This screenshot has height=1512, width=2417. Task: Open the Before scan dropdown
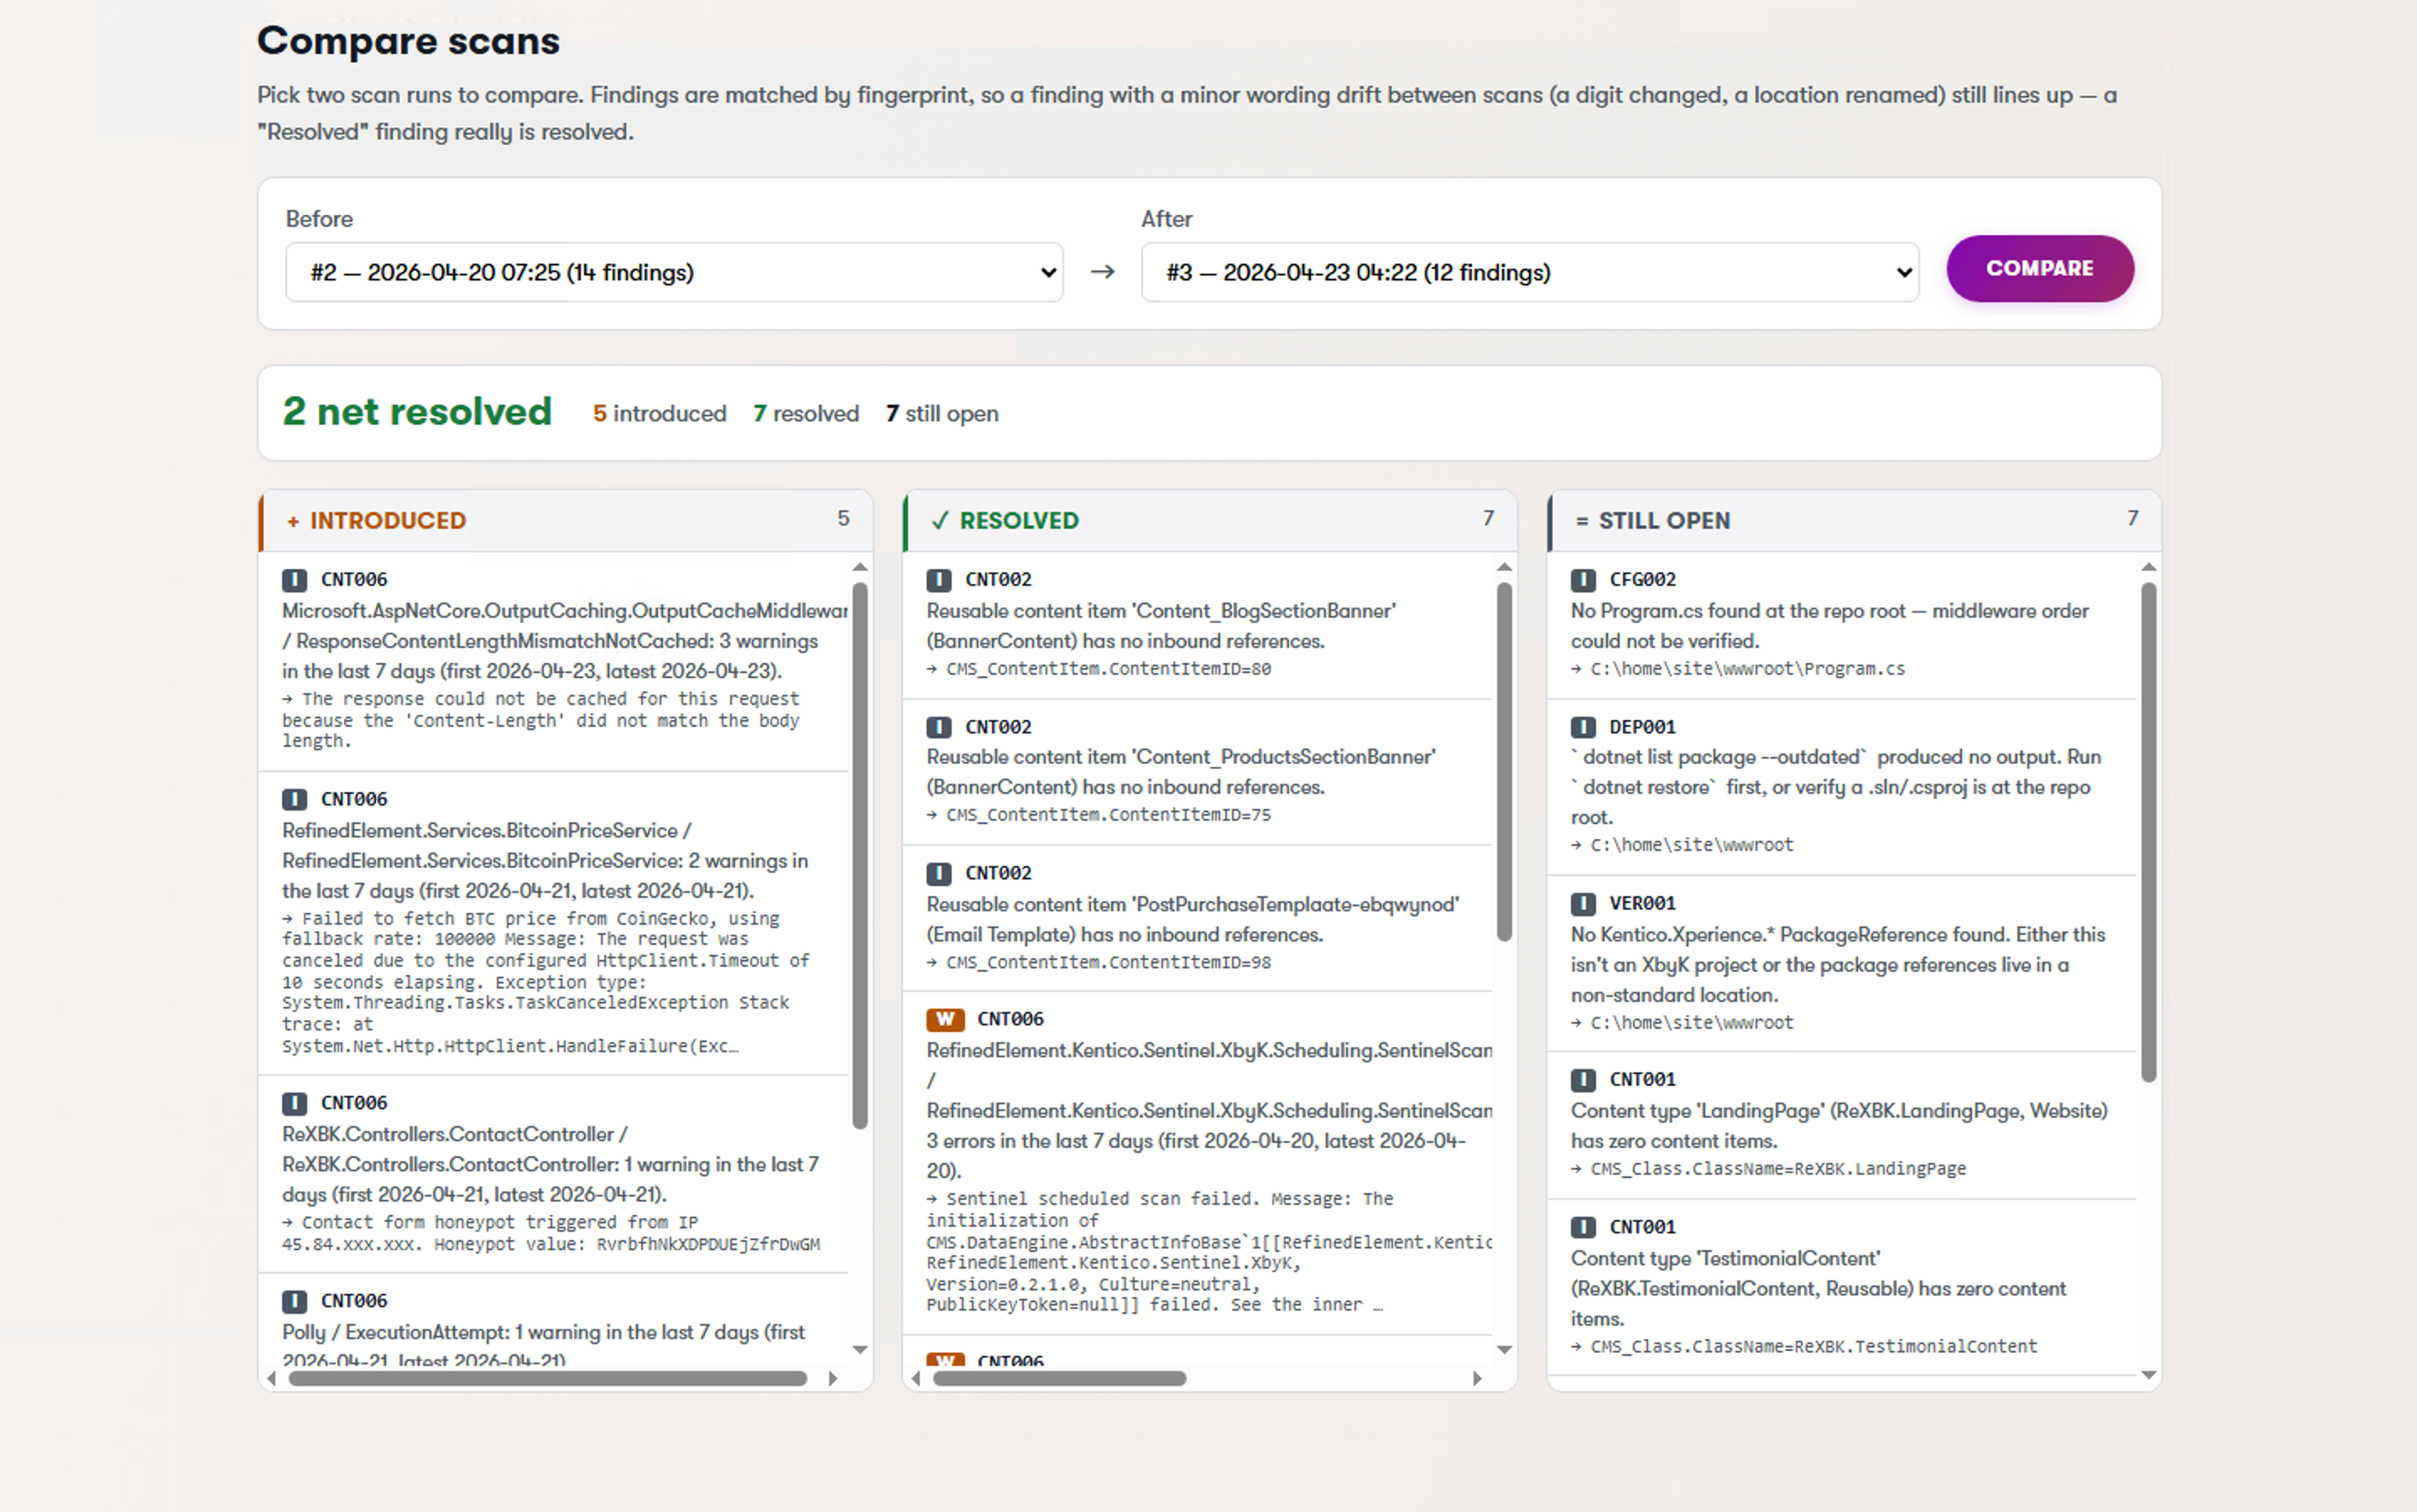pyautogui.click(x=673, y=271)
